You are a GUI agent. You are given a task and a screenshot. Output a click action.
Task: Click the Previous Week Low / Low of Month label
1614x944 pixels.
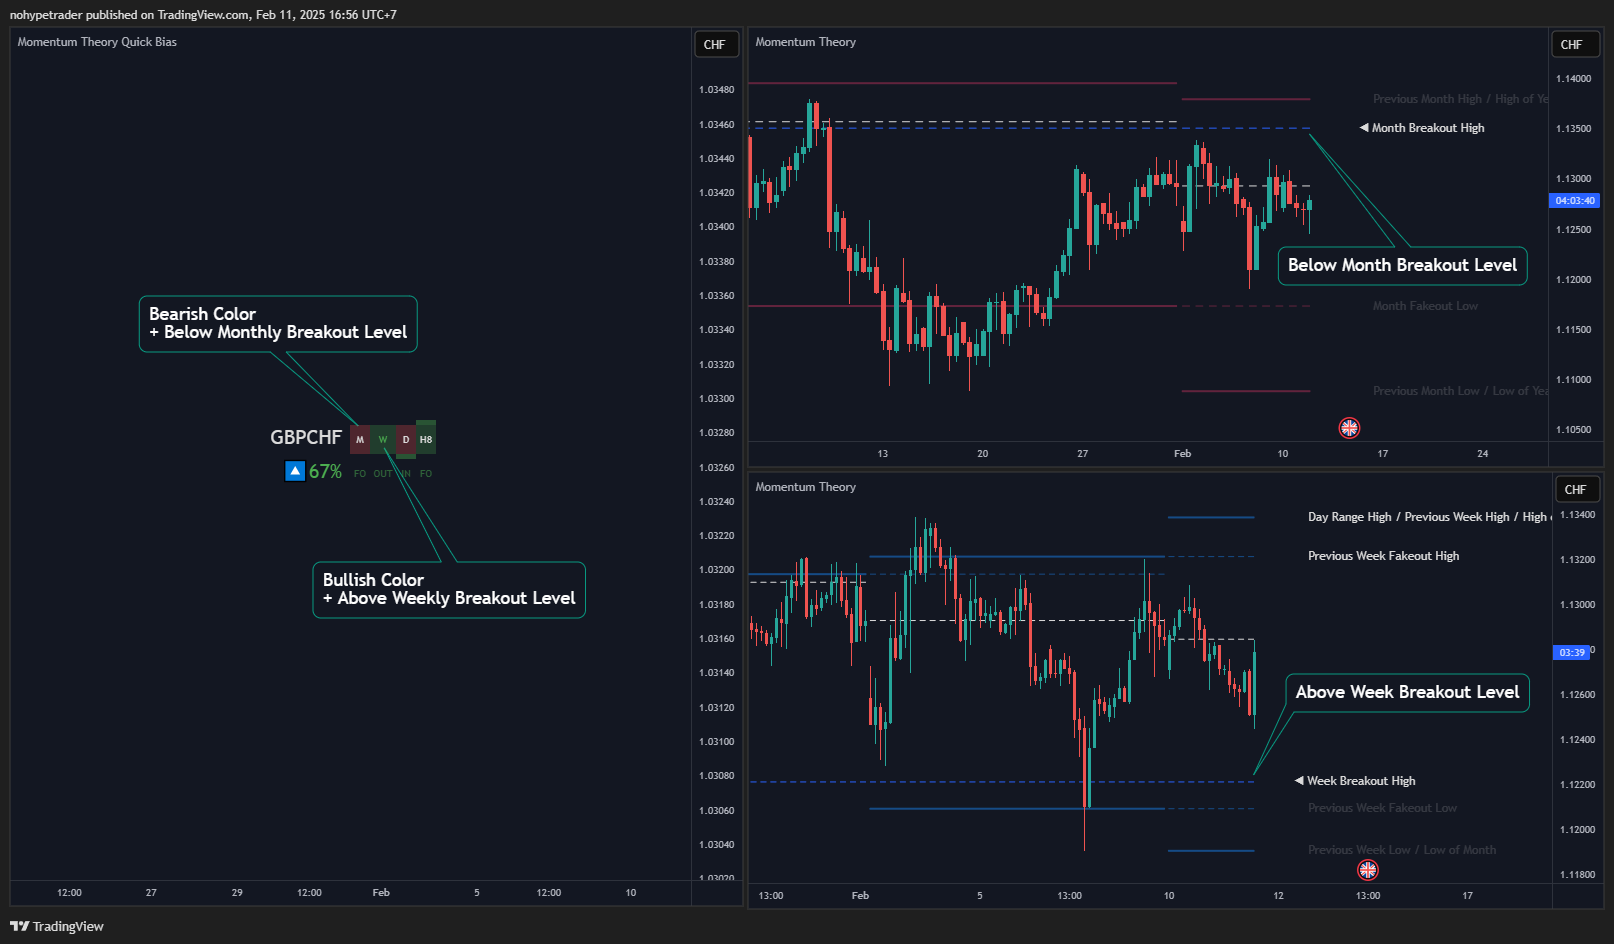point(1402,850)
